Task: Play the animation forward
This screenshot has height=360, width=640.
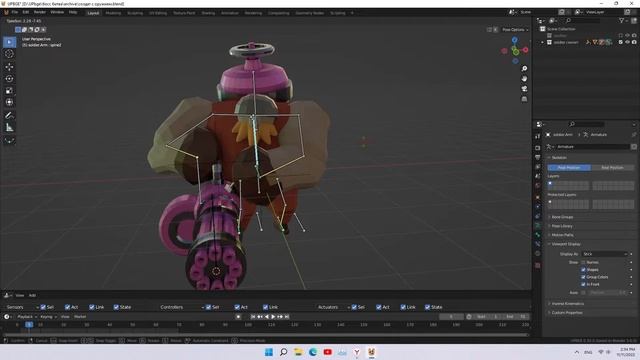Action: click(273, 317)
